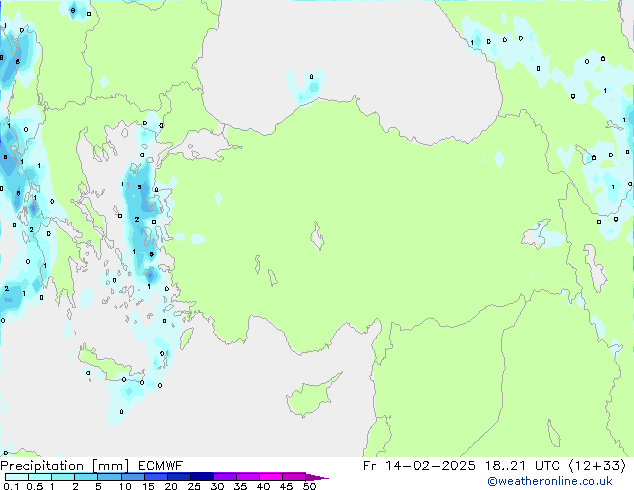The width and height of the screenshot is (634, 490).
Task: Click the "Precipitation" title text
Action: pyautogui.click(x=42, y=466)
